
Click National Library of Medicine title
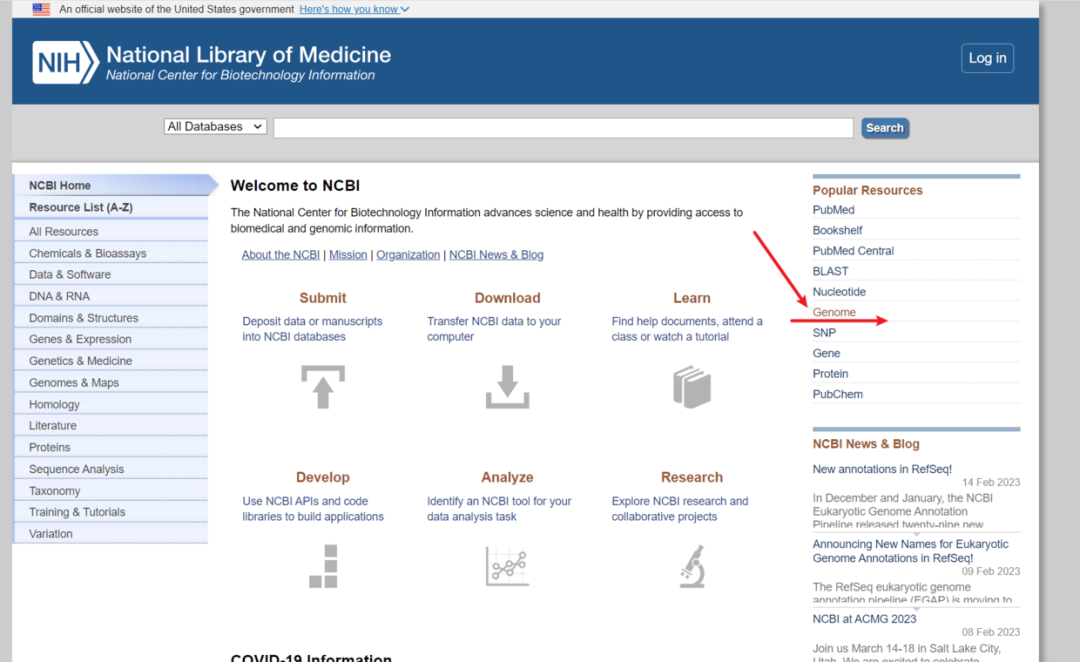click(x=248, y=54)
